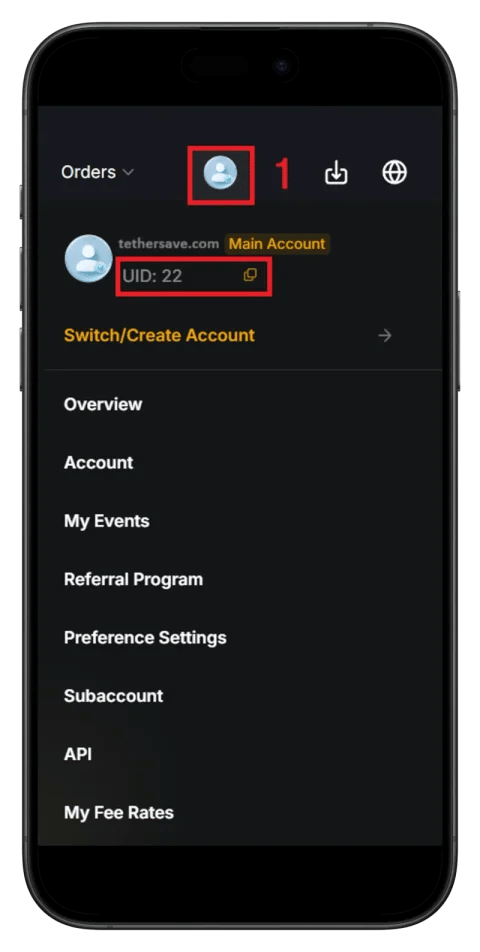The image size is (480, 952).
Task: Open the language globe icon
Action: point(394,172)
